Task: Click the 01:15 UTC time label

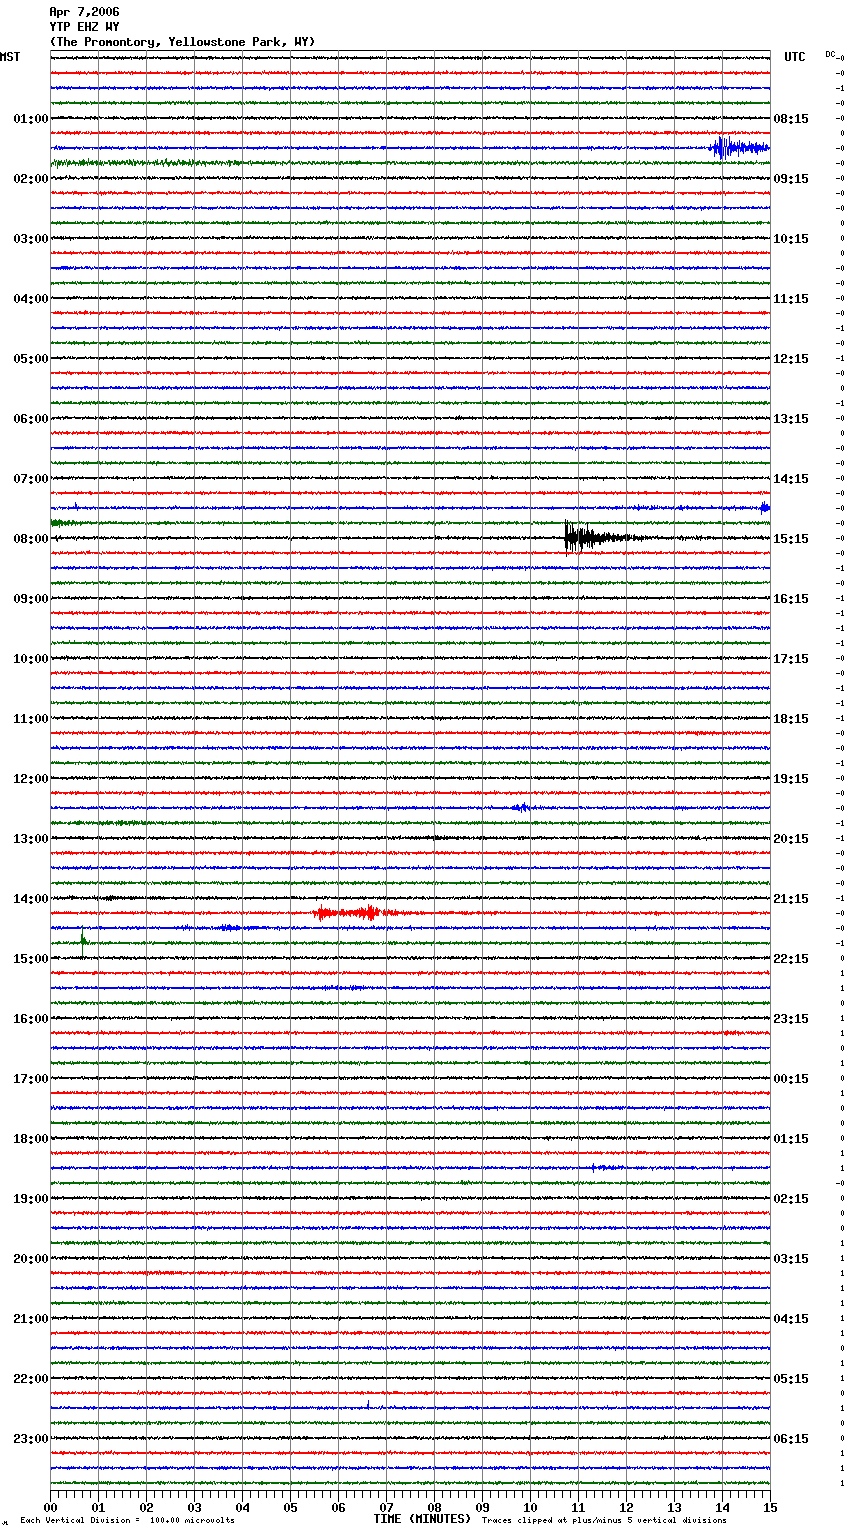Action: coord(791,1139)
